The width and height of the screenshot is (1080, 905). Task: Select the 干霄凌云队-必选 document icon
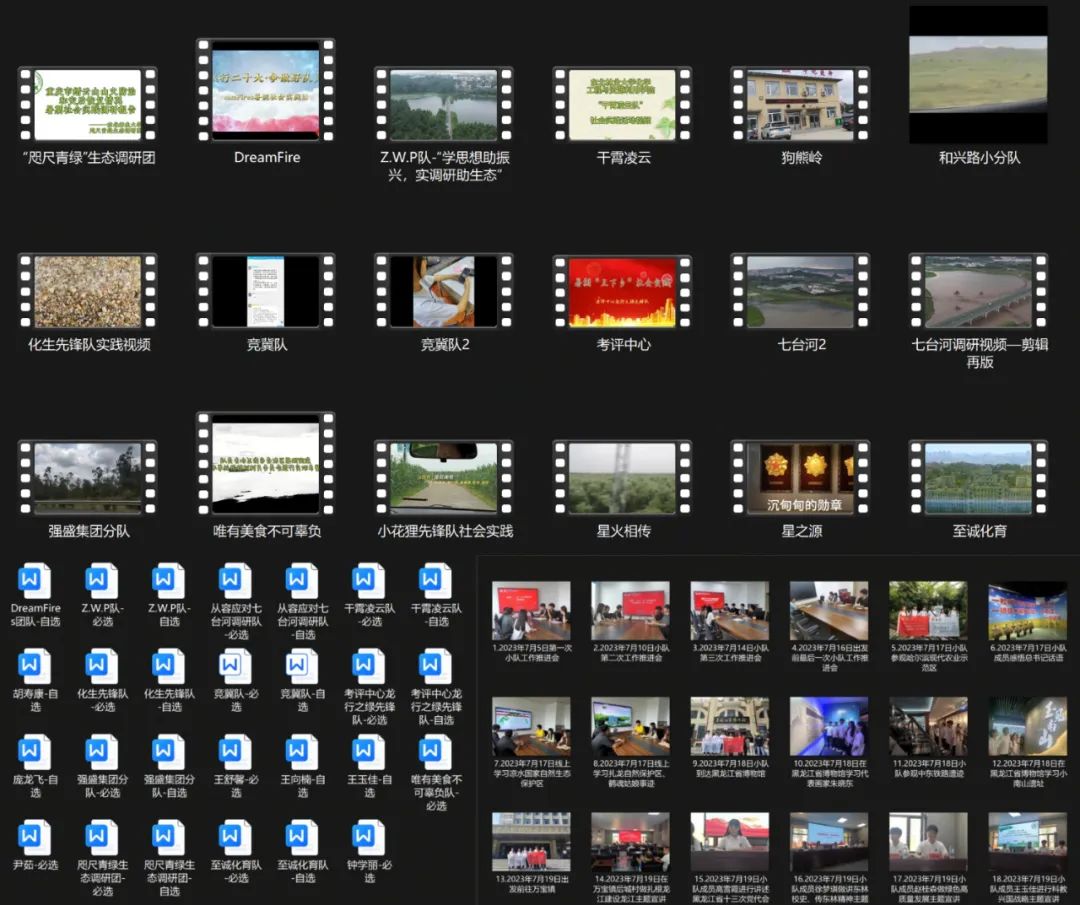pos(369,581)
